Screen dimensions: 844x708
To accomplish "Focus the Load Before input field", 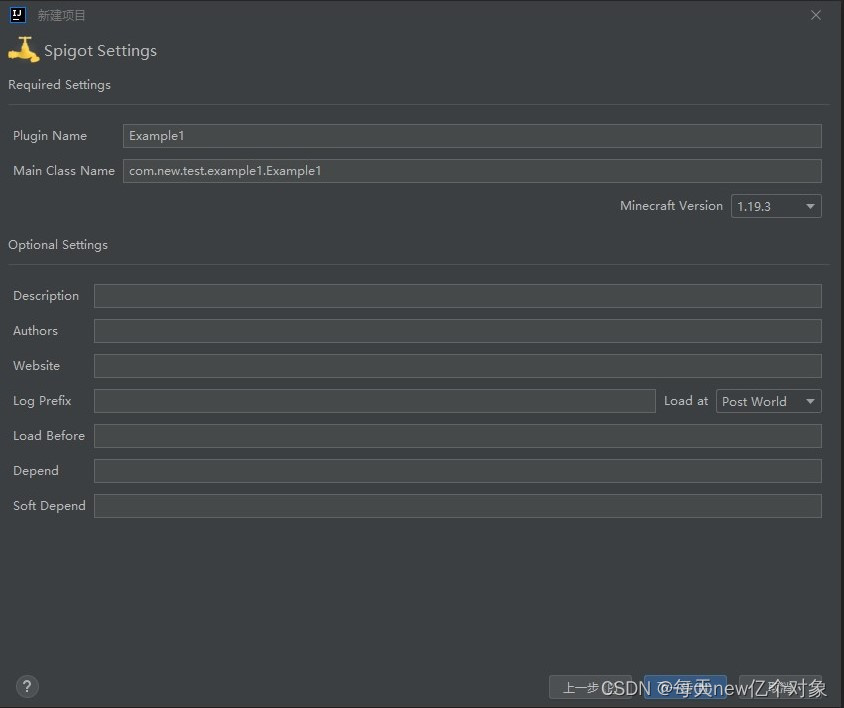I will (x=458, y=436).
